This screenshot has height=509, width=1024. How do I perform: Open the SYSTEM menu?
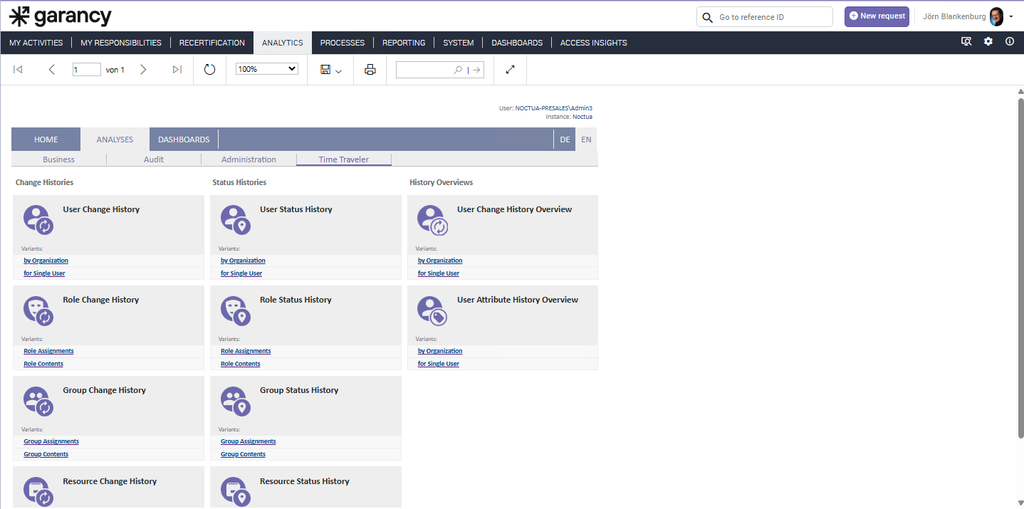tap(458, 42)
